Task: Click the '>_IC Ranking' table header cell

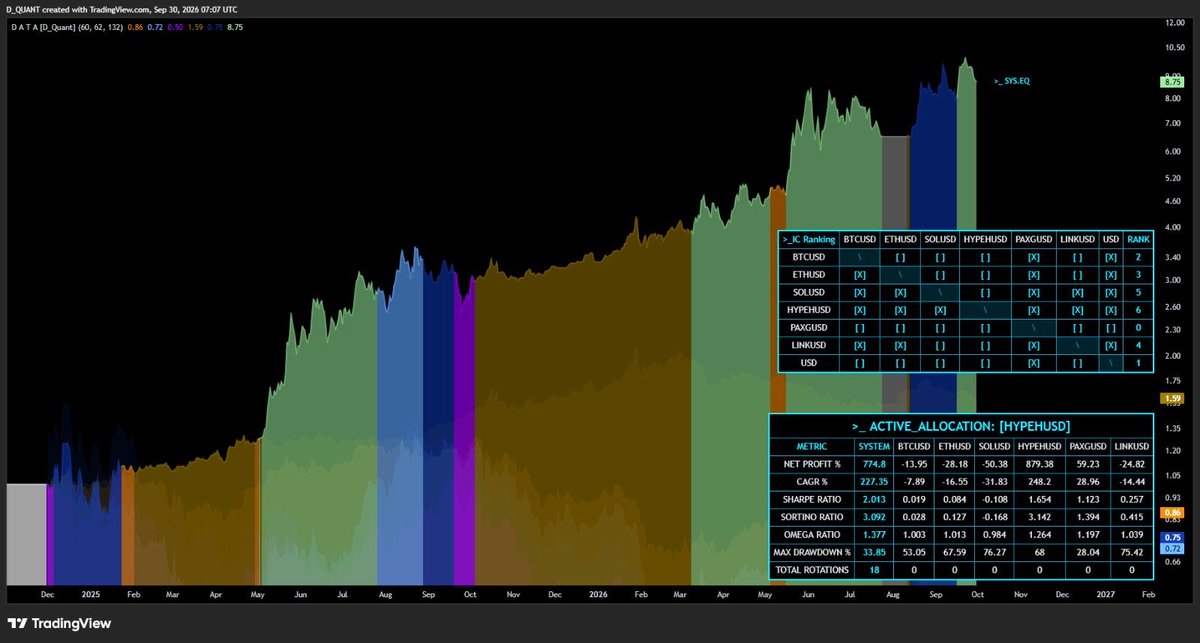Action: 809,240
